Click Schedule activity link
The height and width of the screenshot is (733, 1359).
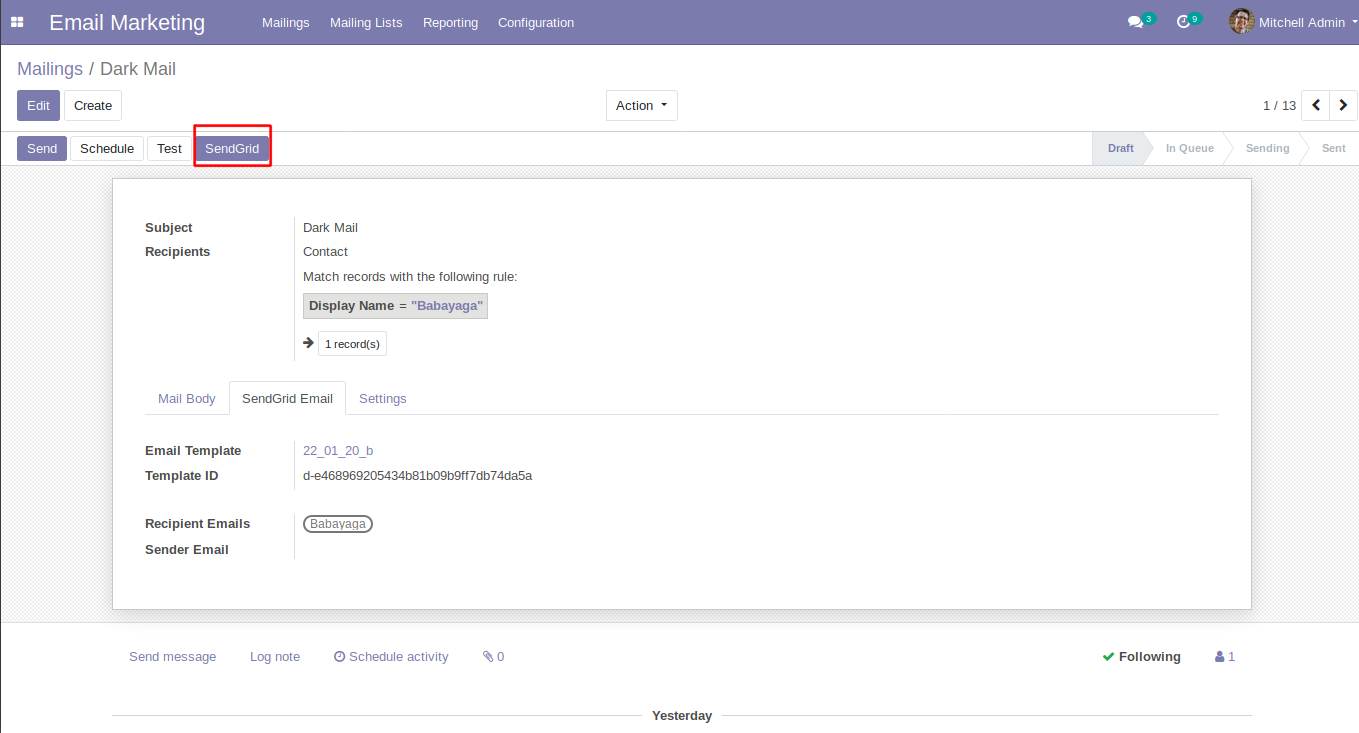(391, 657)
